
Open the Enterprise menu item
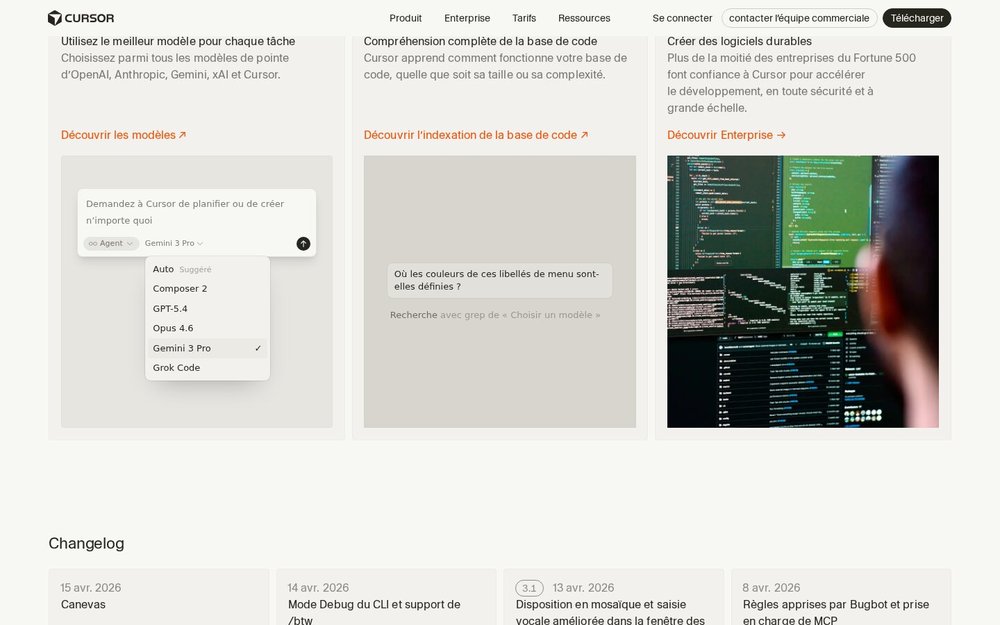[x=467, y=18]
